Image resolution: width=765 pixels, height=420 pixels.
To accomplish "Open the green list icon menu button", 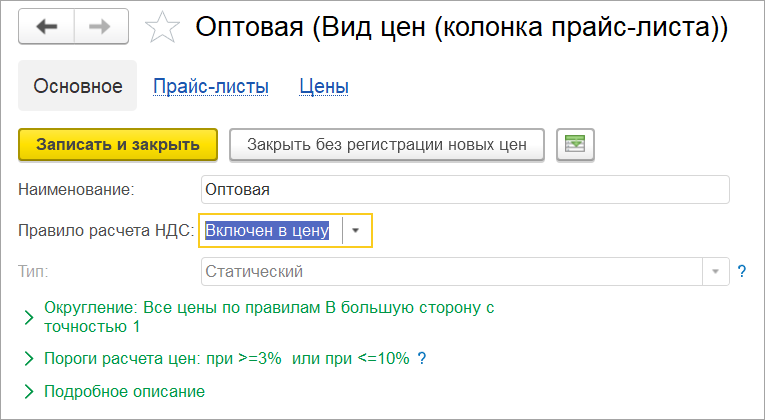I will tap(575, 144).
